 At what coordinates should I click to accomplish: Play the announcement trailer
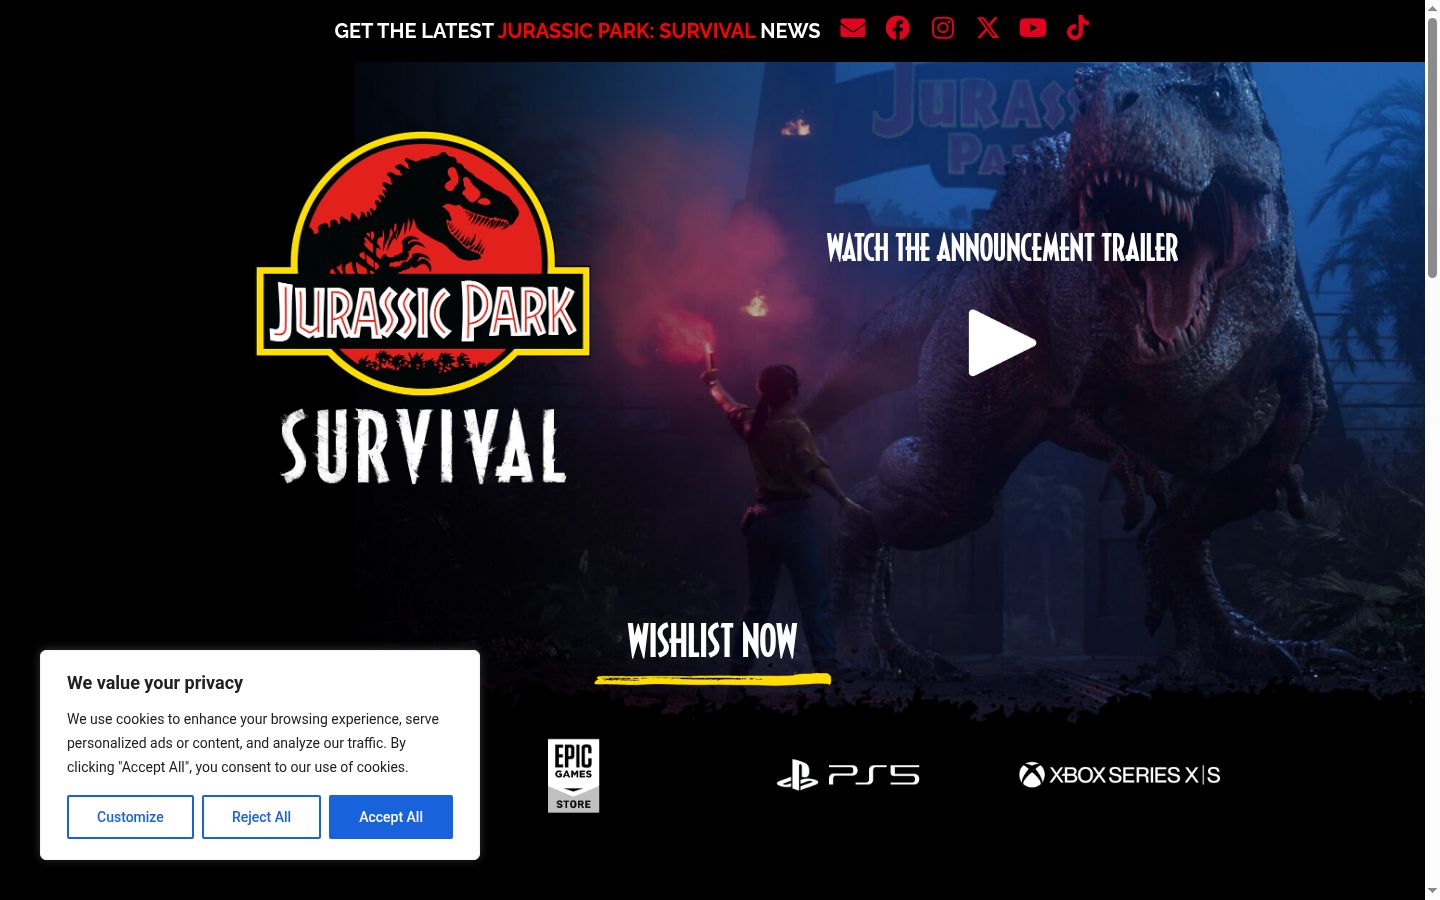point(1002,343)
